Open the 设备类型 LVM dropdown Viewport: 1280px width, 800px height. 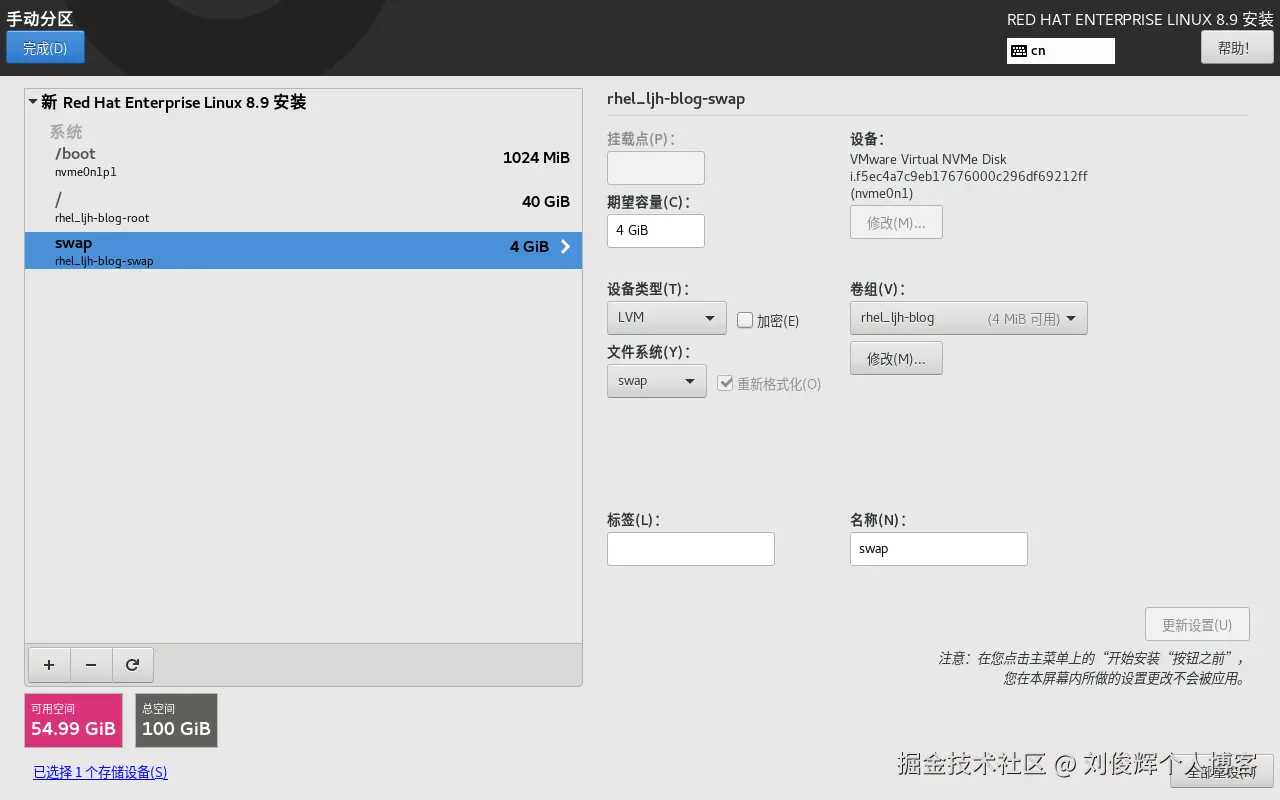pos(666,318)
